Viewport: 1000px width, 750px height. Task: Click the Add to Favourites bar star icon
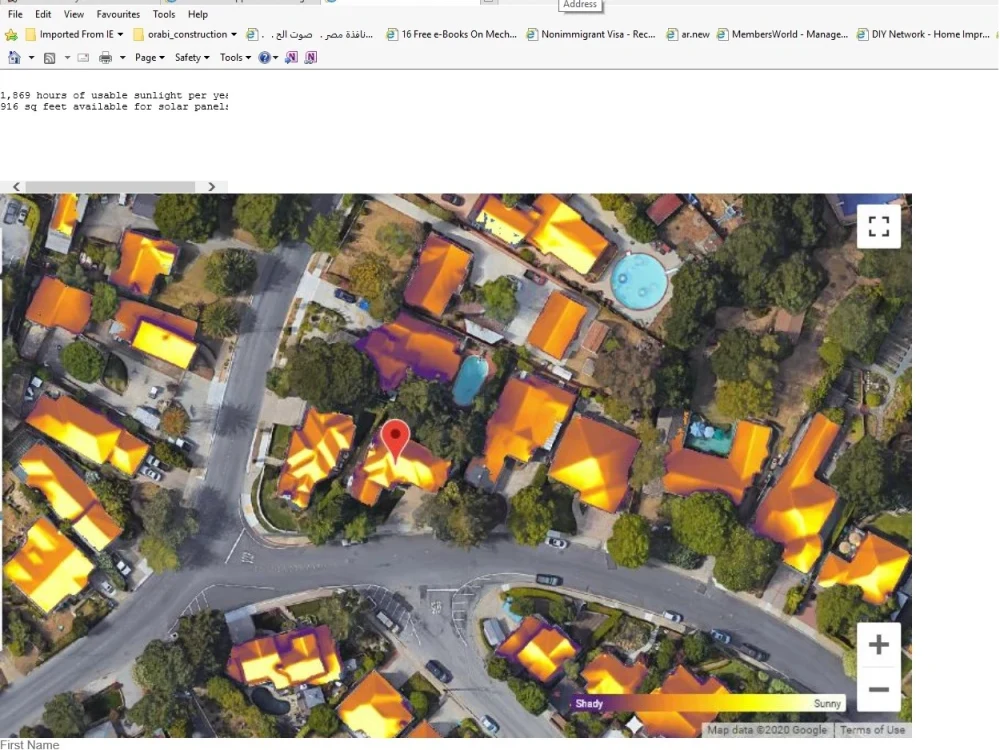click(11, 34)
